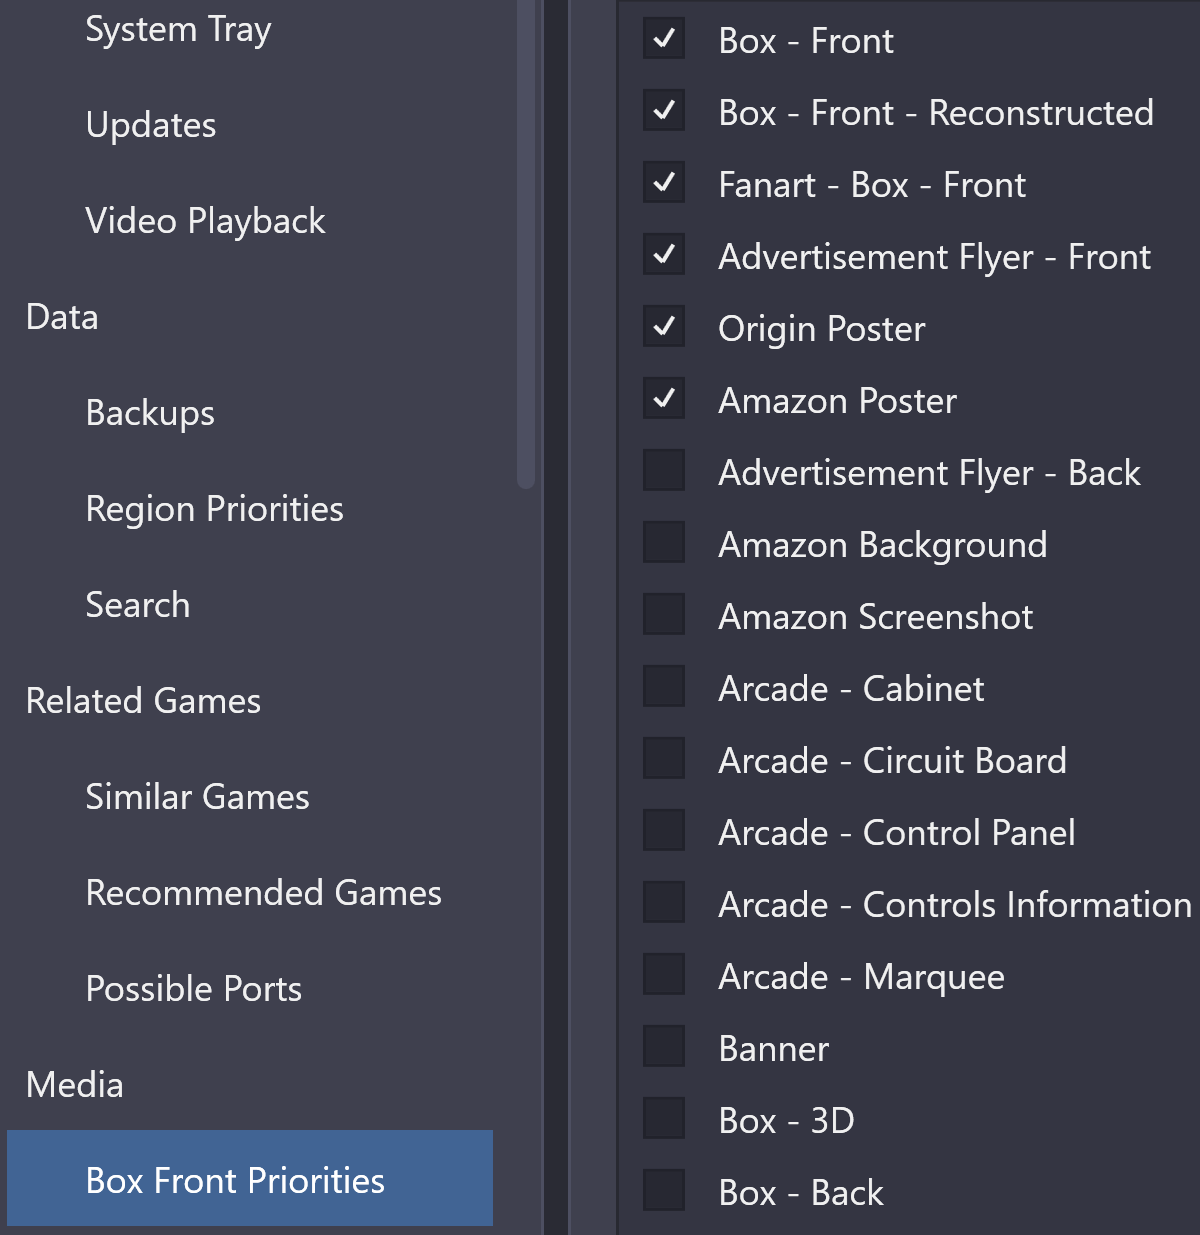Disable Fanart - Box - Front checkbox
The image size is (1200, 1235).
point(664,183)
